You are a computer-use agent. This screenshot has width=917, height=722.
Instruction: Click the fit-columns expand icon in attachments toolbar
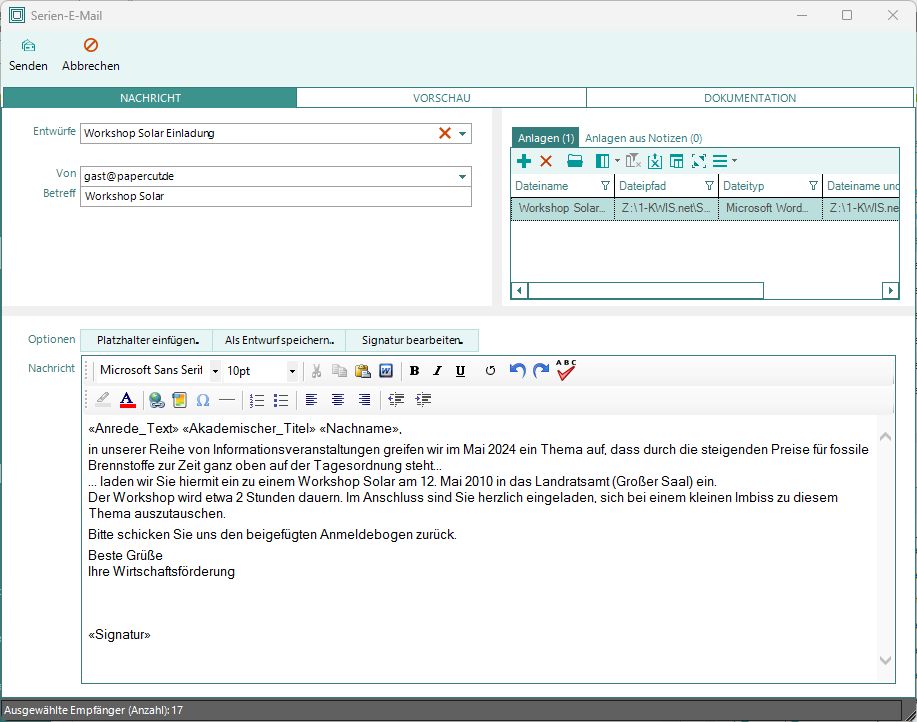click(699, 161)
